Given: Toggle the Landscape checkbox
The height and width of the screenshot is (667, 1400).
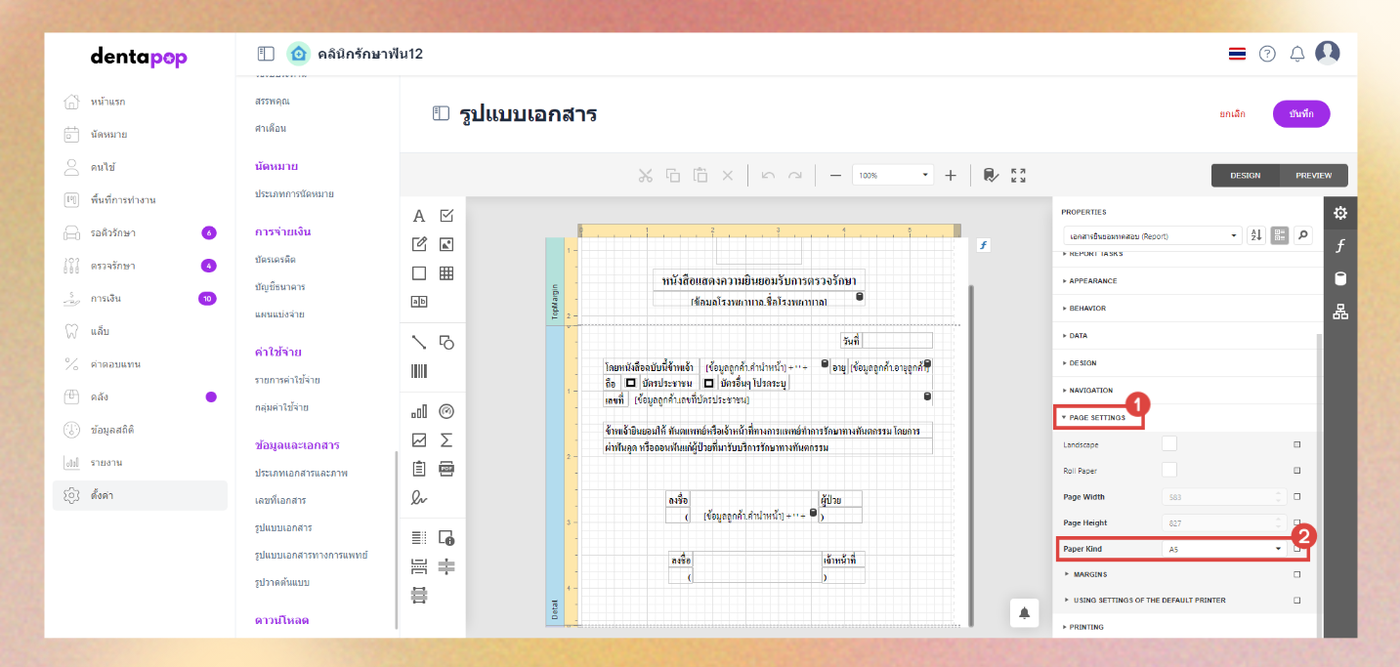Looking at the screenshot, I should pos(1169,443).
